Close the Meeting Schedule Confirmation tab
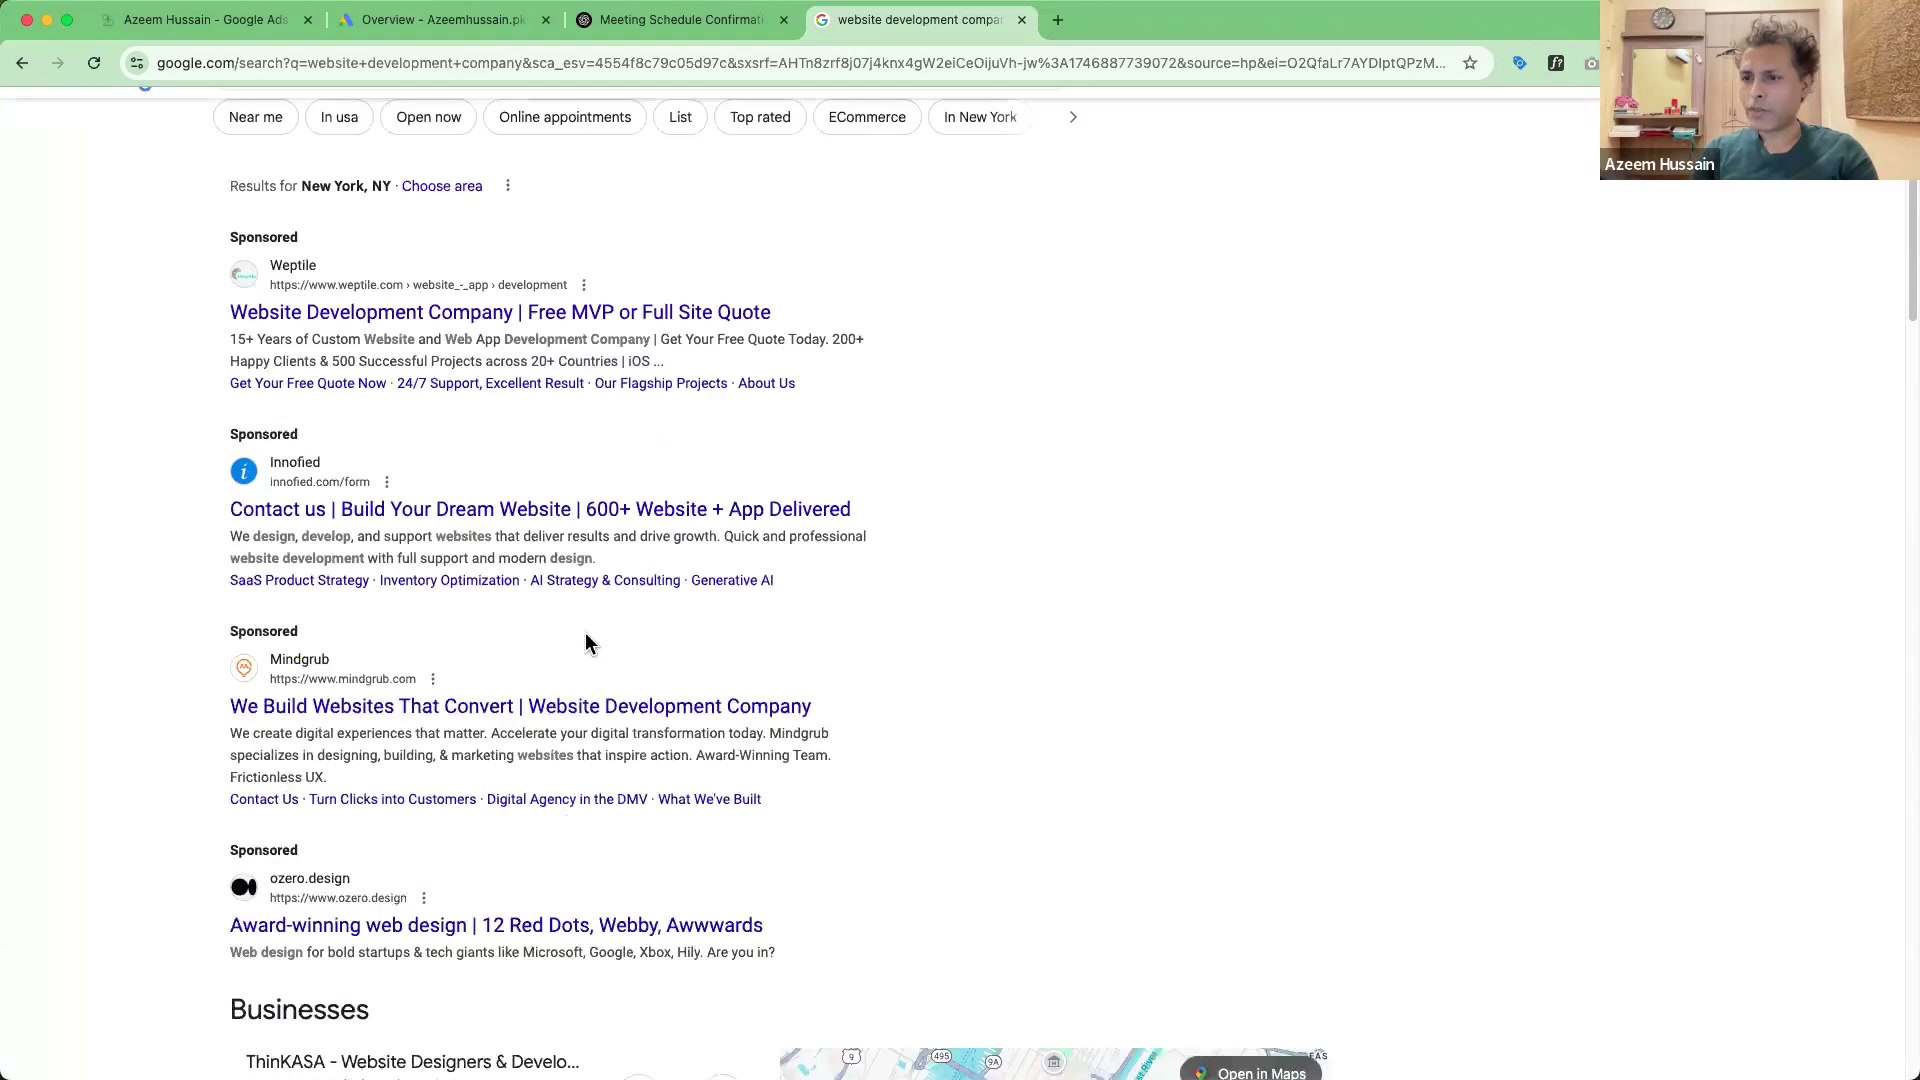This screenshot has height=1080, width=1920. point(784,20)
